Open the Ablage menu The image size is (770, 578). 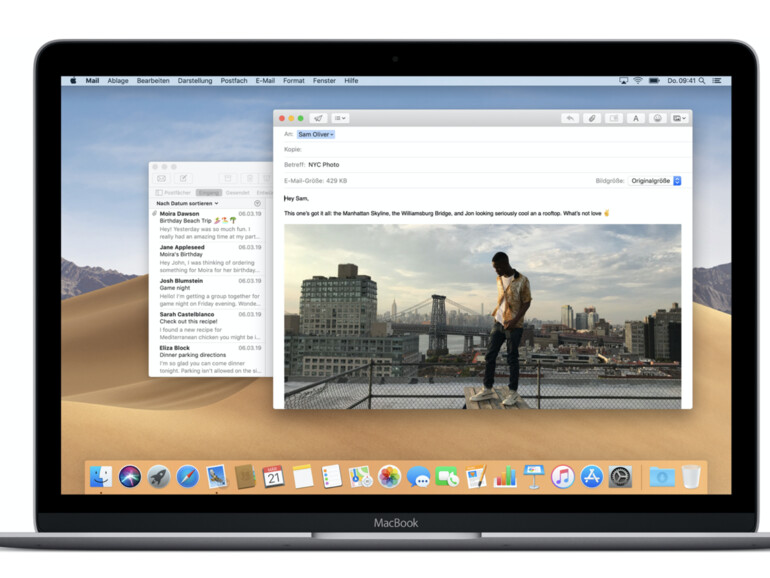pos(118,81)
